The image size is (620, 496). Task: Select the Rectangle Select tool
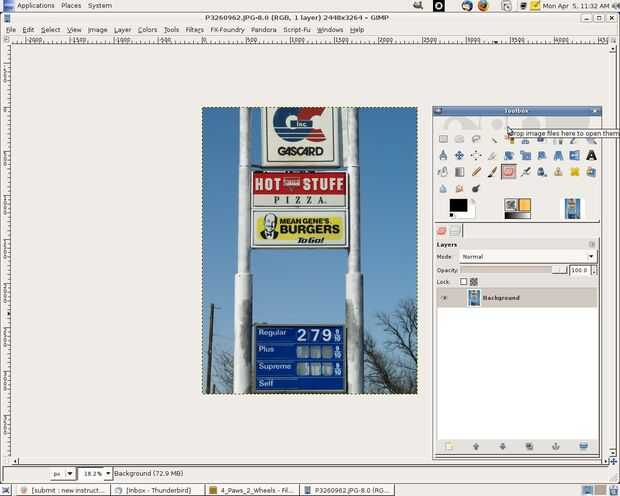pyautogui.click(x=443, y=139)
